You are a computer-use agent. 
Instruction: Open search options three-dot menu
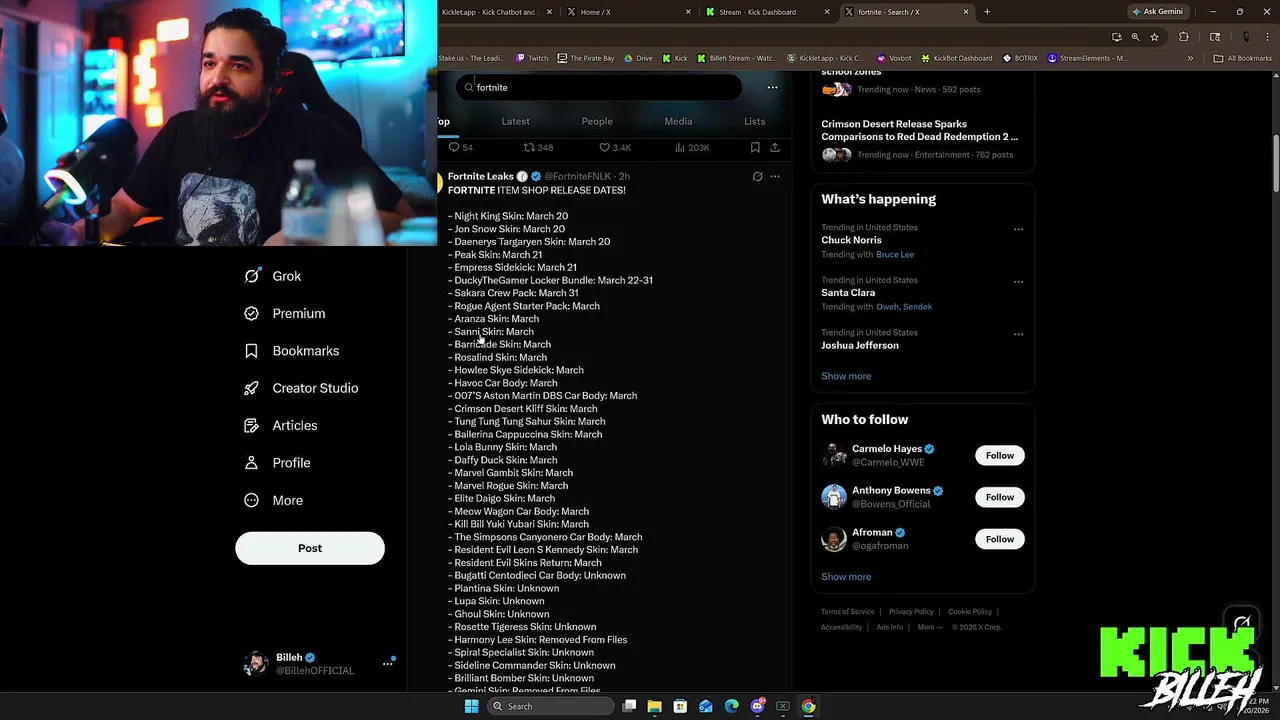tap(772, 87)
